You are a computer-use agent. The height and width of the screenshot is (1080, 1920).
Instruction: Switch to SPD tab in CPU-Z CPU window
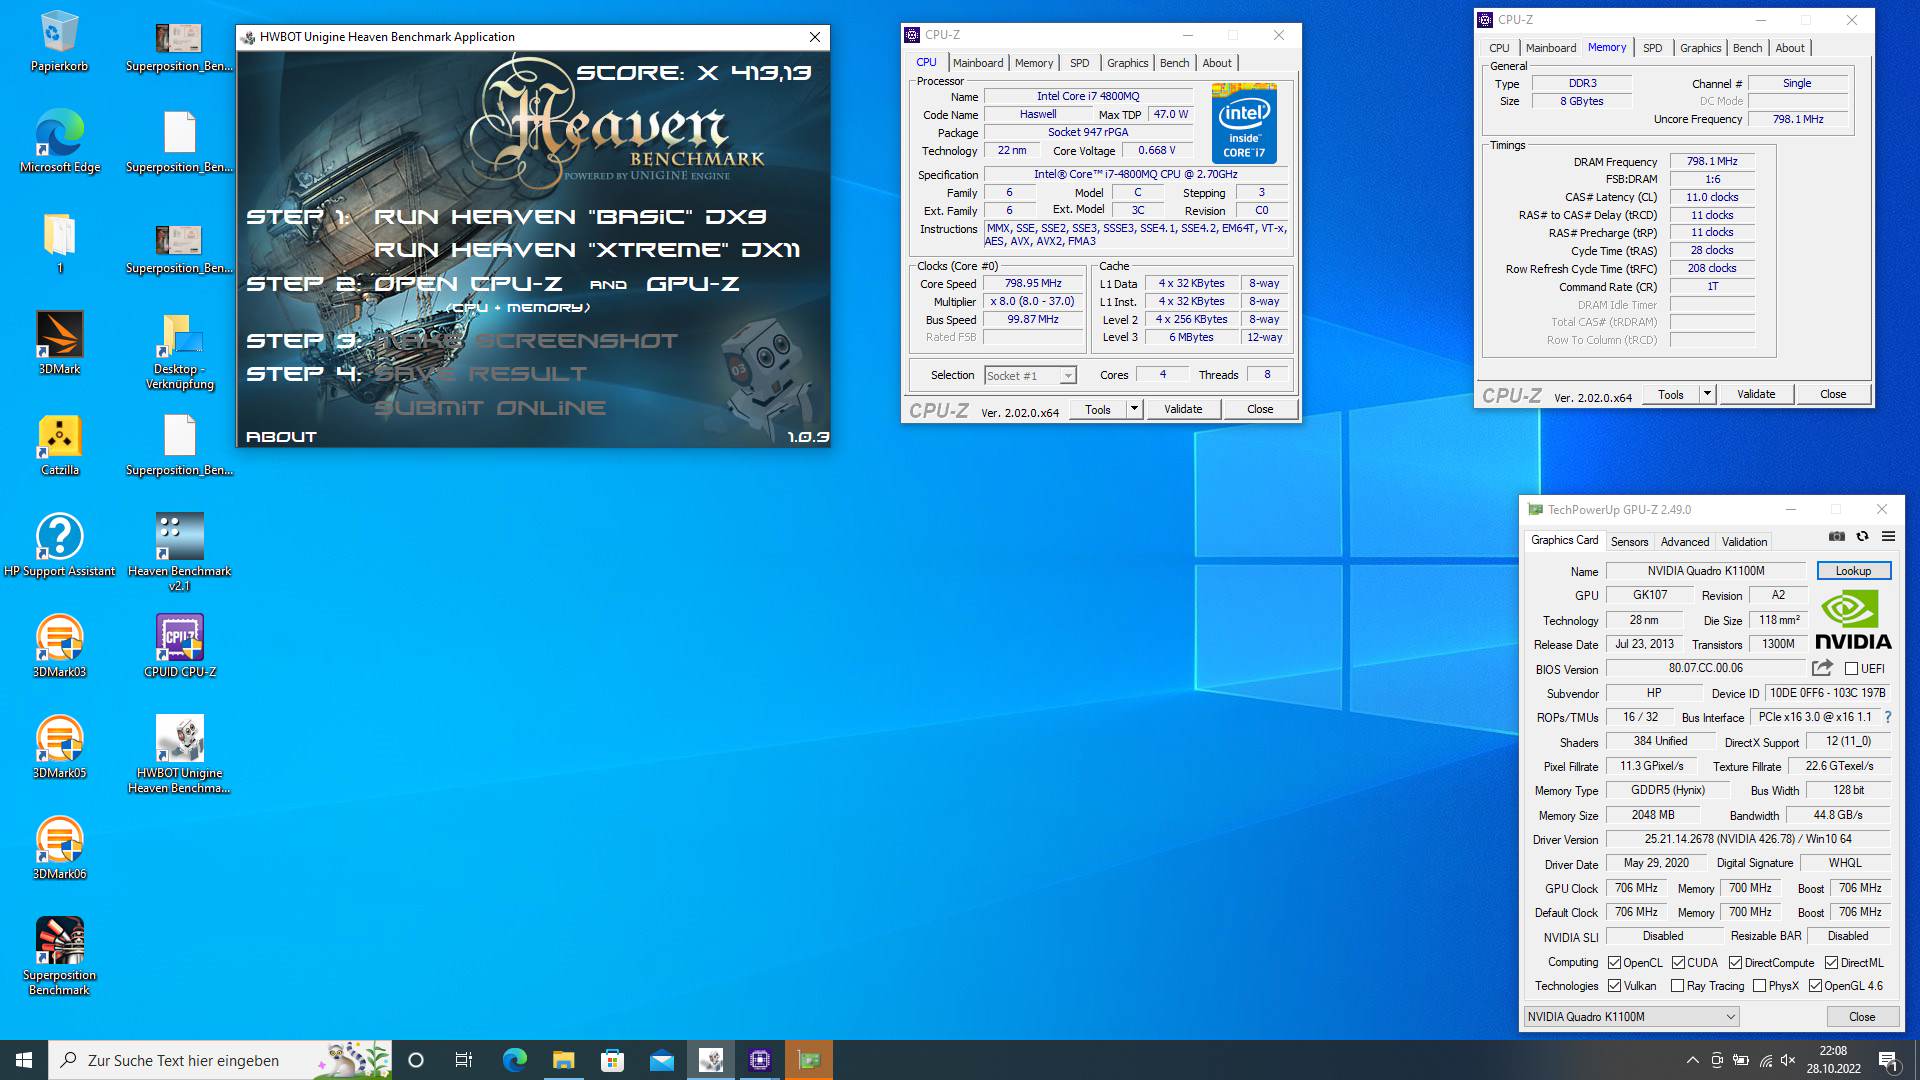click(1079, 63)
